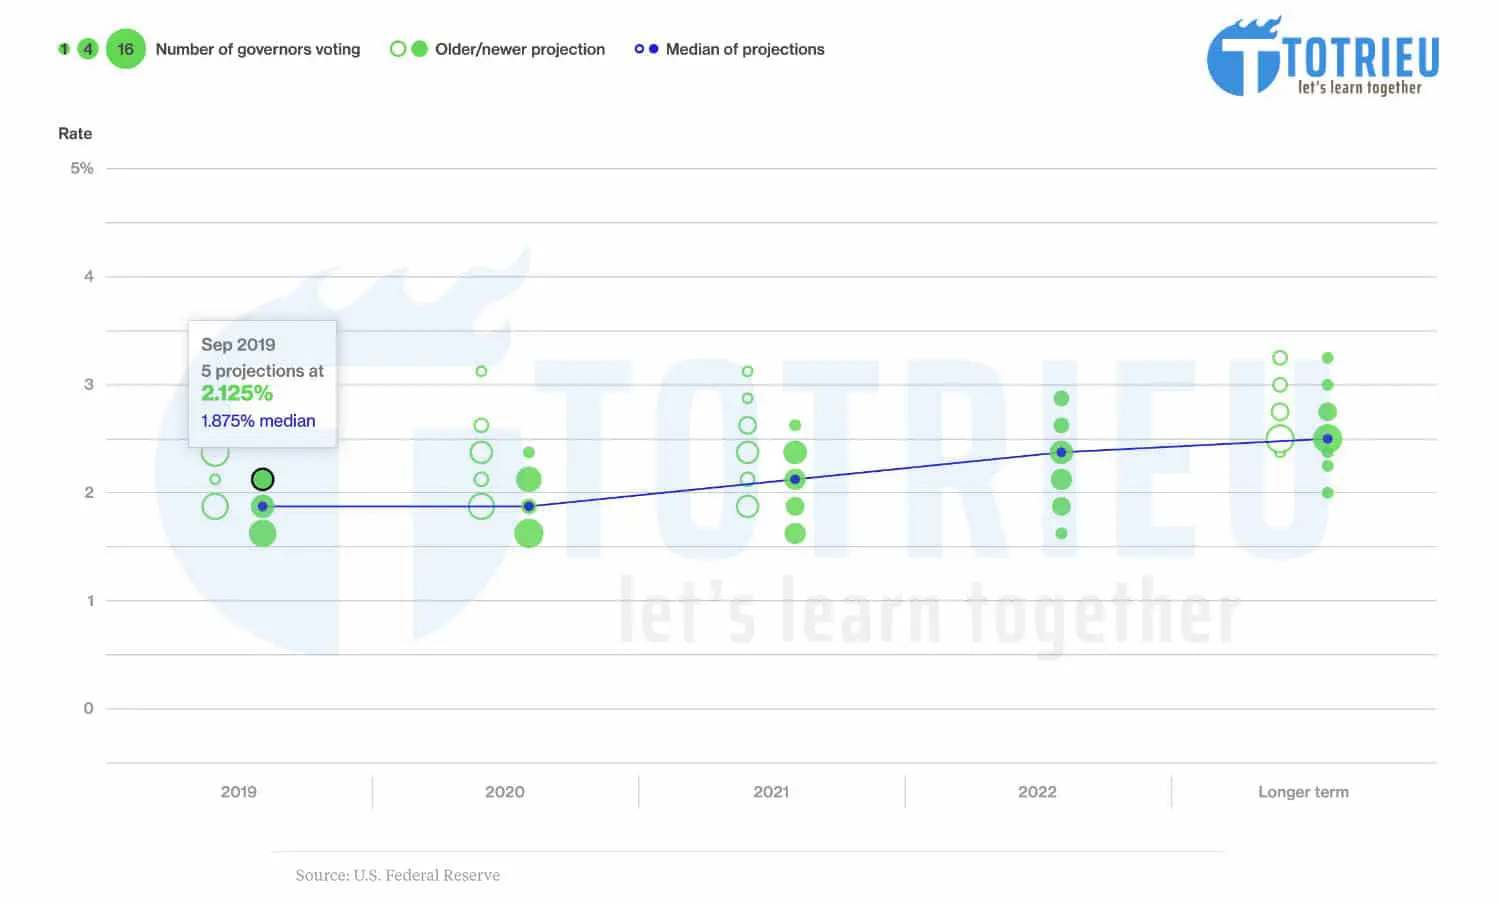Image resolution: width=1500 pixels, height=902 pixels.
Task: Select the 2019 x-axis label
Action: point(238,792)
